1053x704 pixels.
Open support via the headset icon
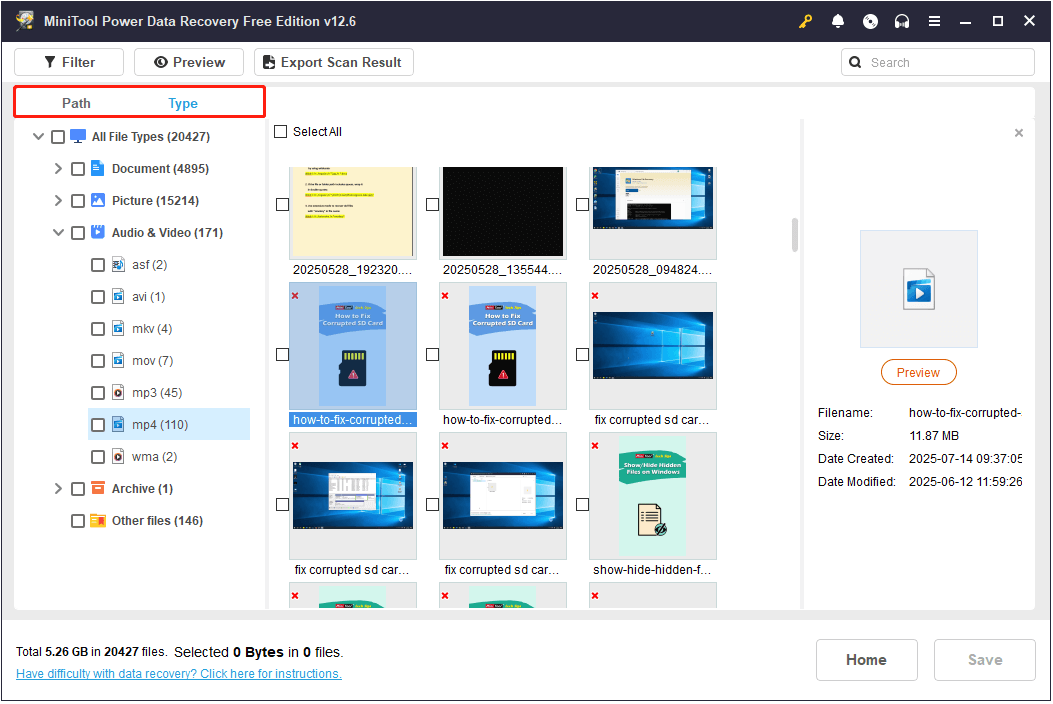click(x=902, y=20)
